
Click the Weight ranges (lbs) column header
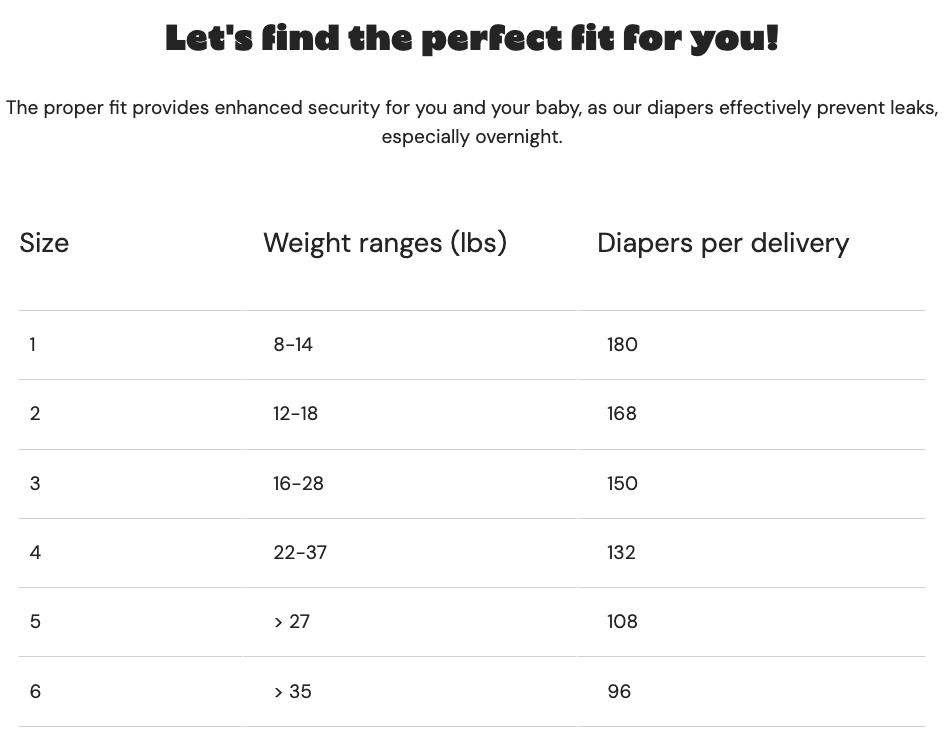pos(385,243)
